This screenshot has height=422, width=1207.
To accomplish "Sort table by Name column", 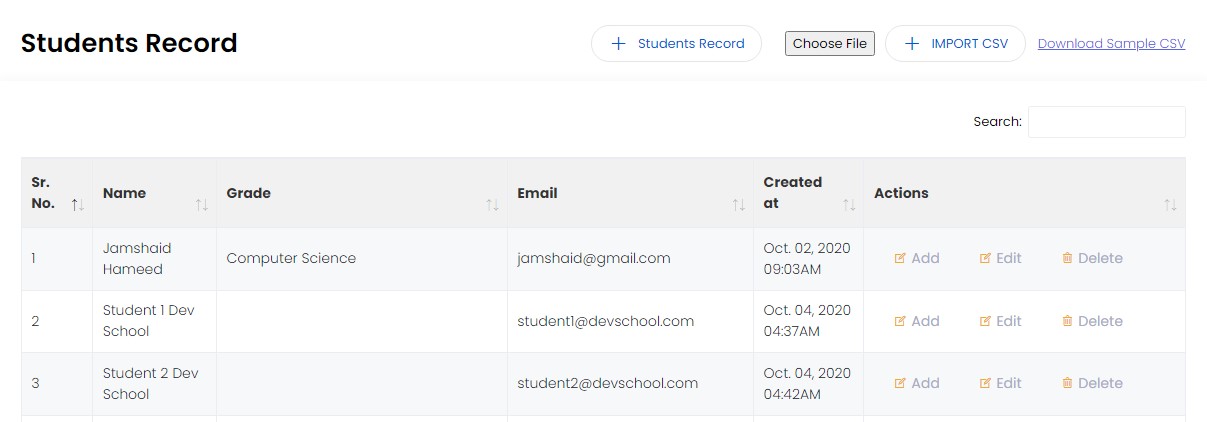I will [202, 204].
